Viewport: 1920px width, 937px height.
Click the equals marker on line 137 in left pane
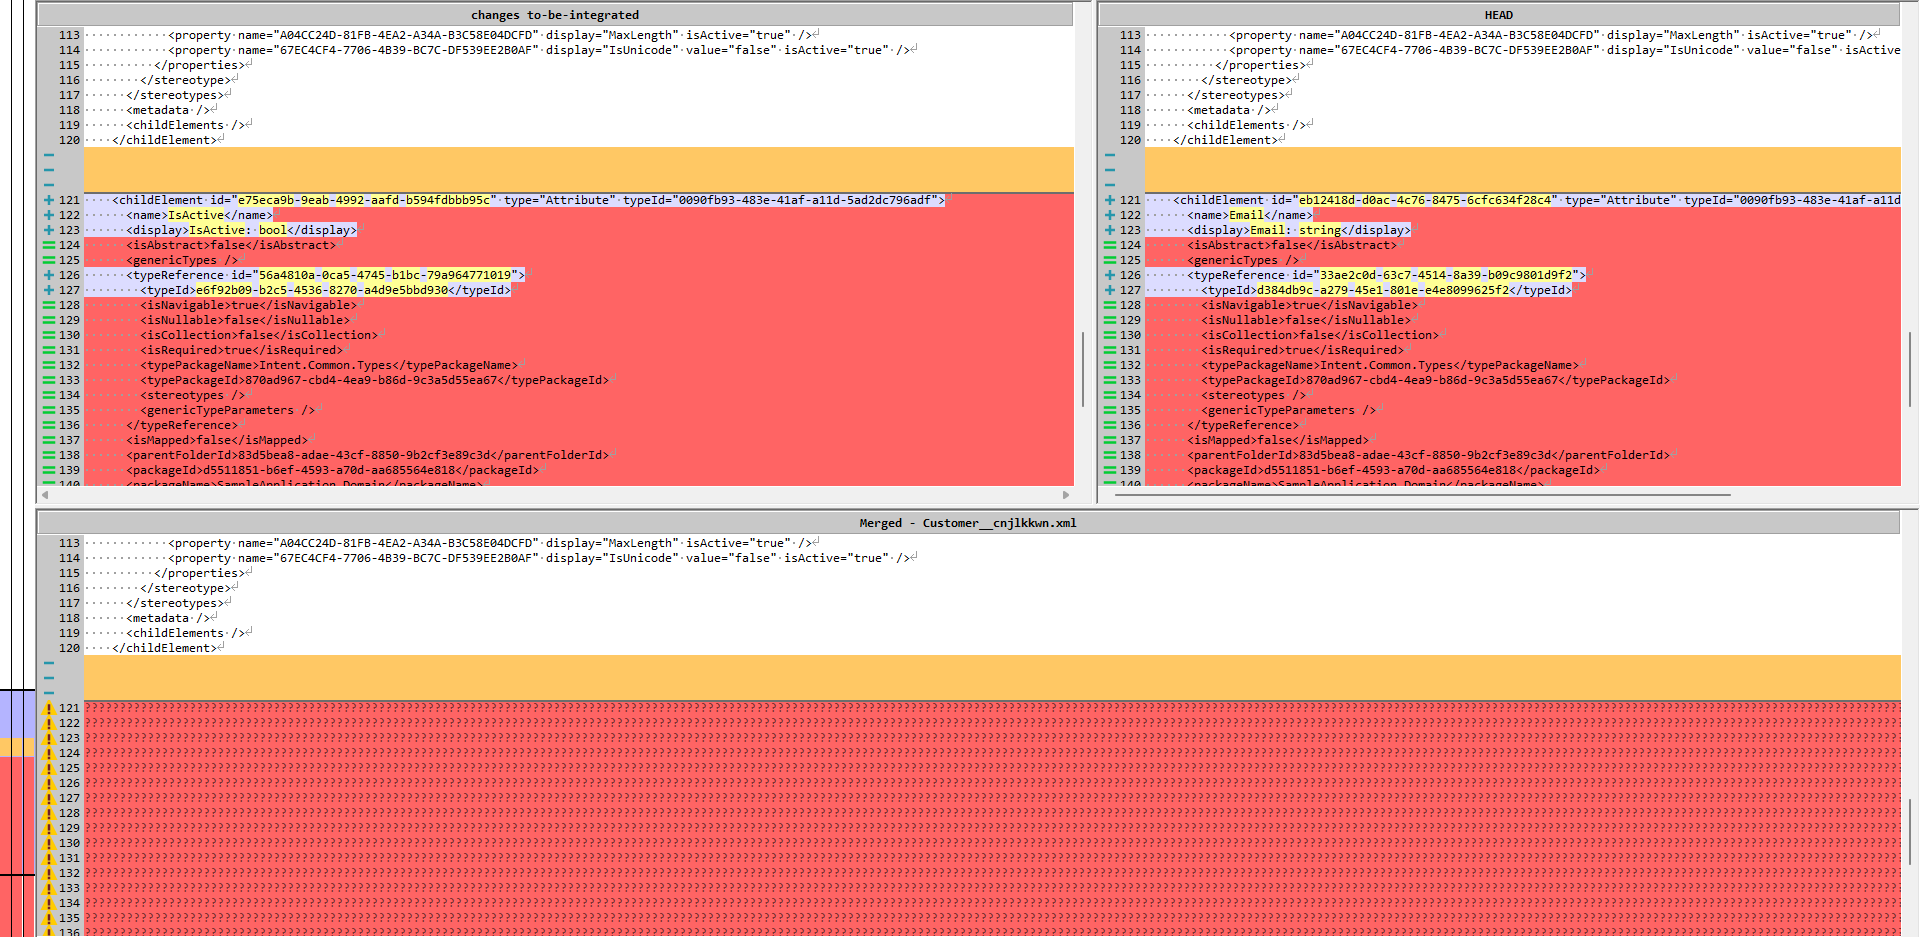[48, 440]
